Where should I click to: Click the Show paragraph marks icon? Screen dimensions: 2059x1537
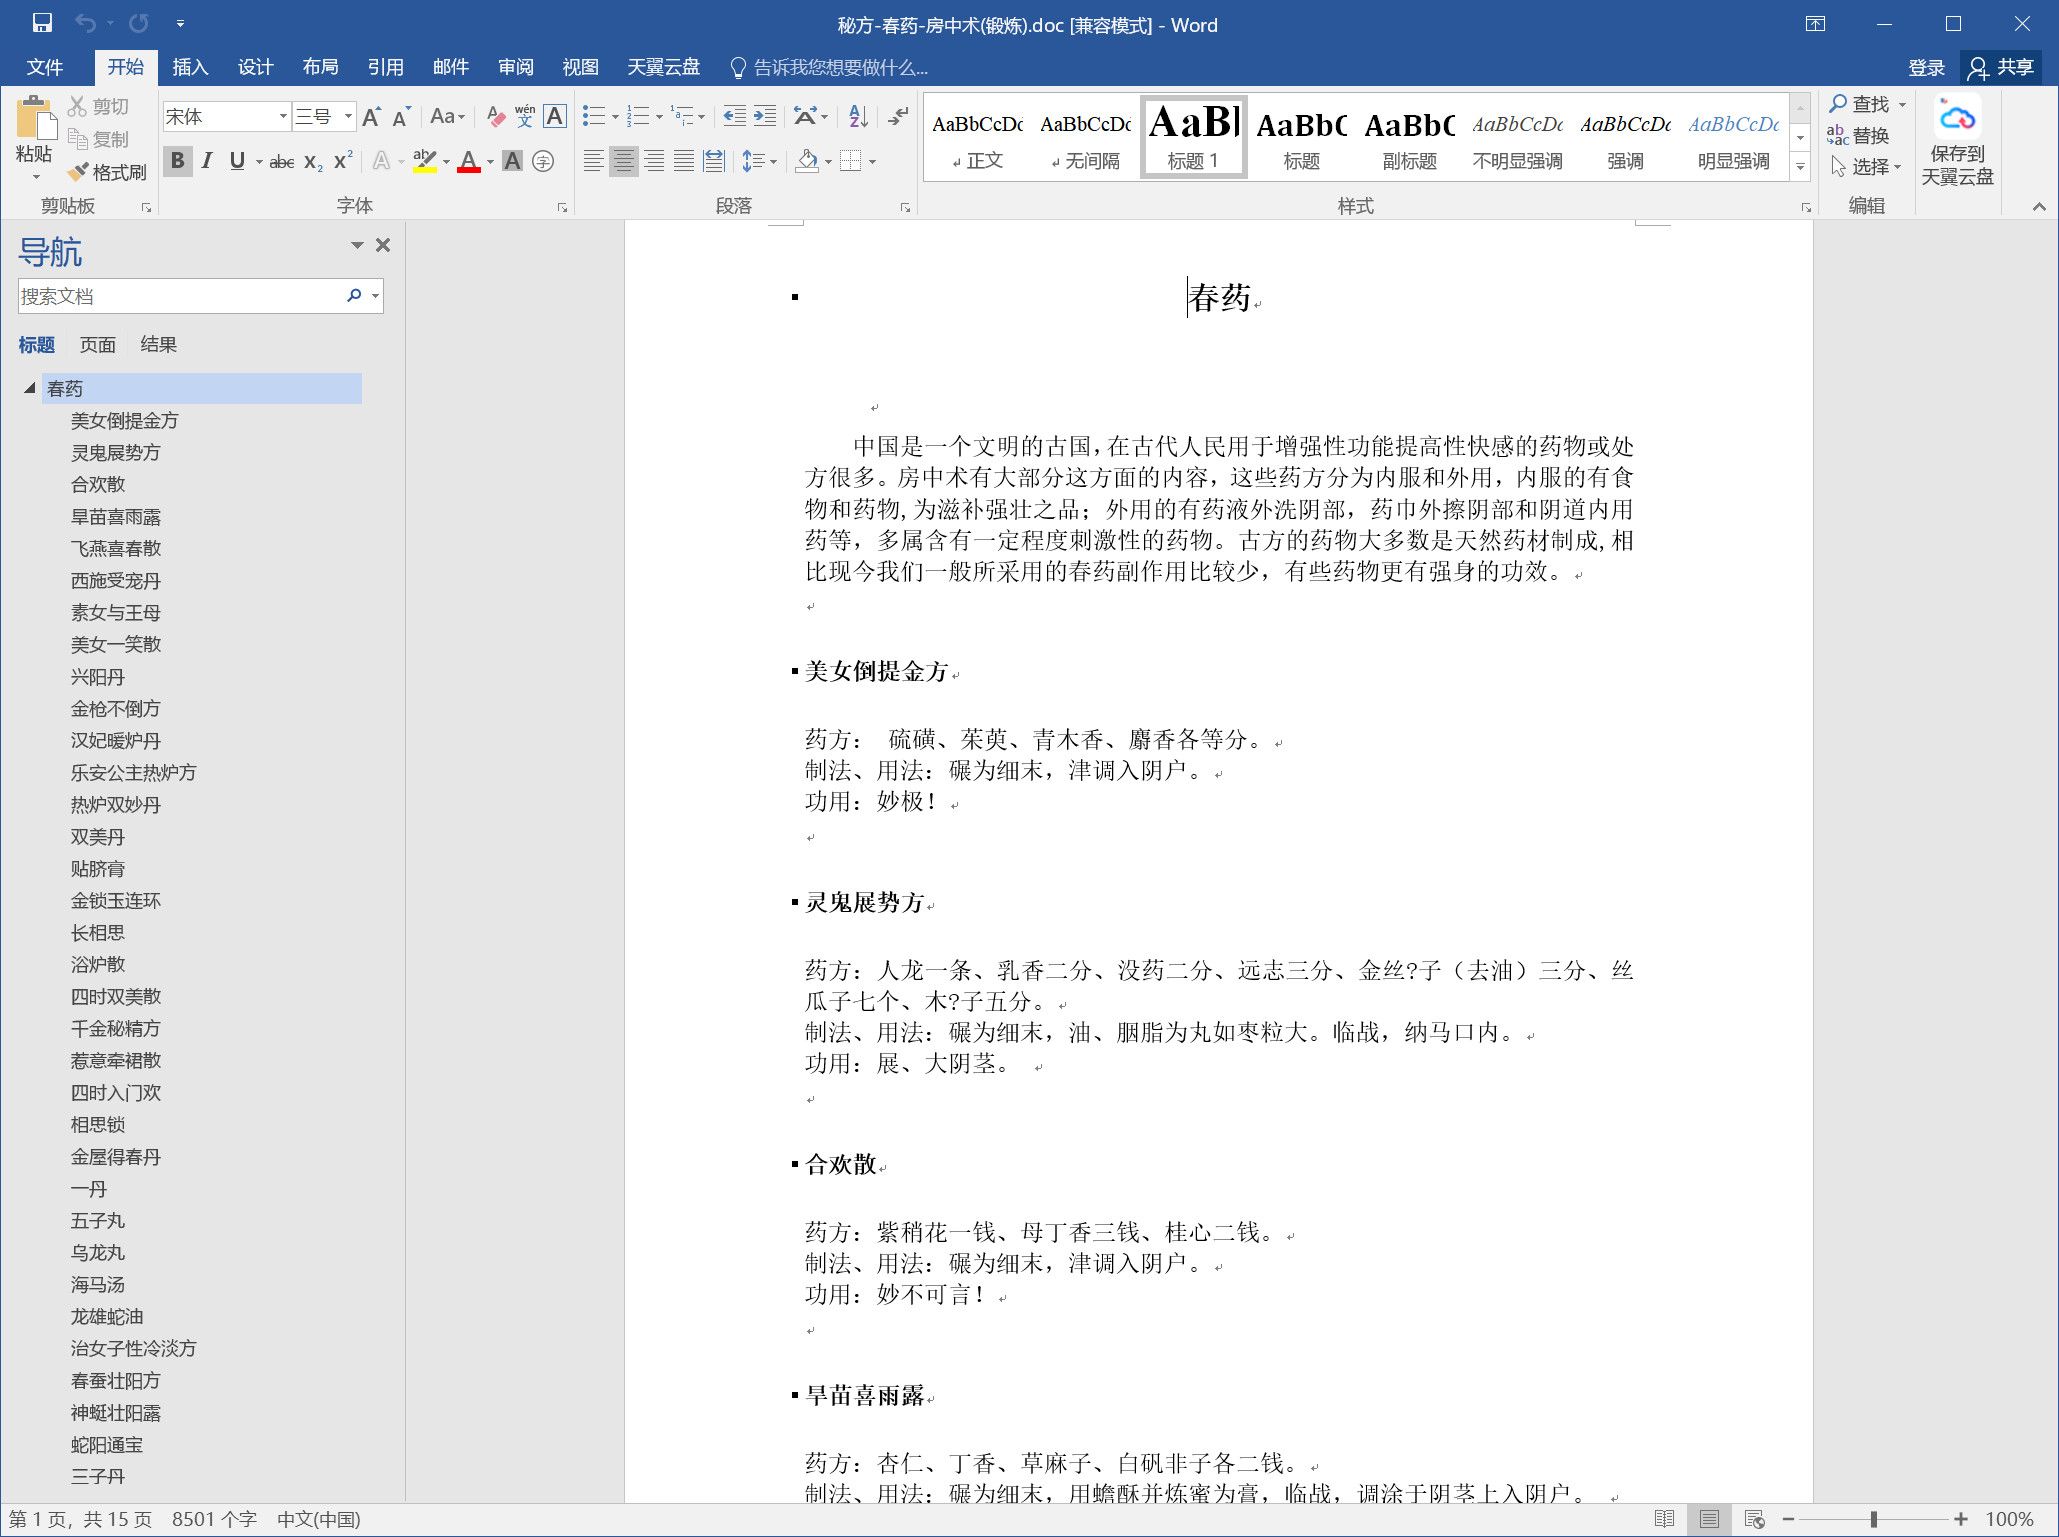(898, 117)
